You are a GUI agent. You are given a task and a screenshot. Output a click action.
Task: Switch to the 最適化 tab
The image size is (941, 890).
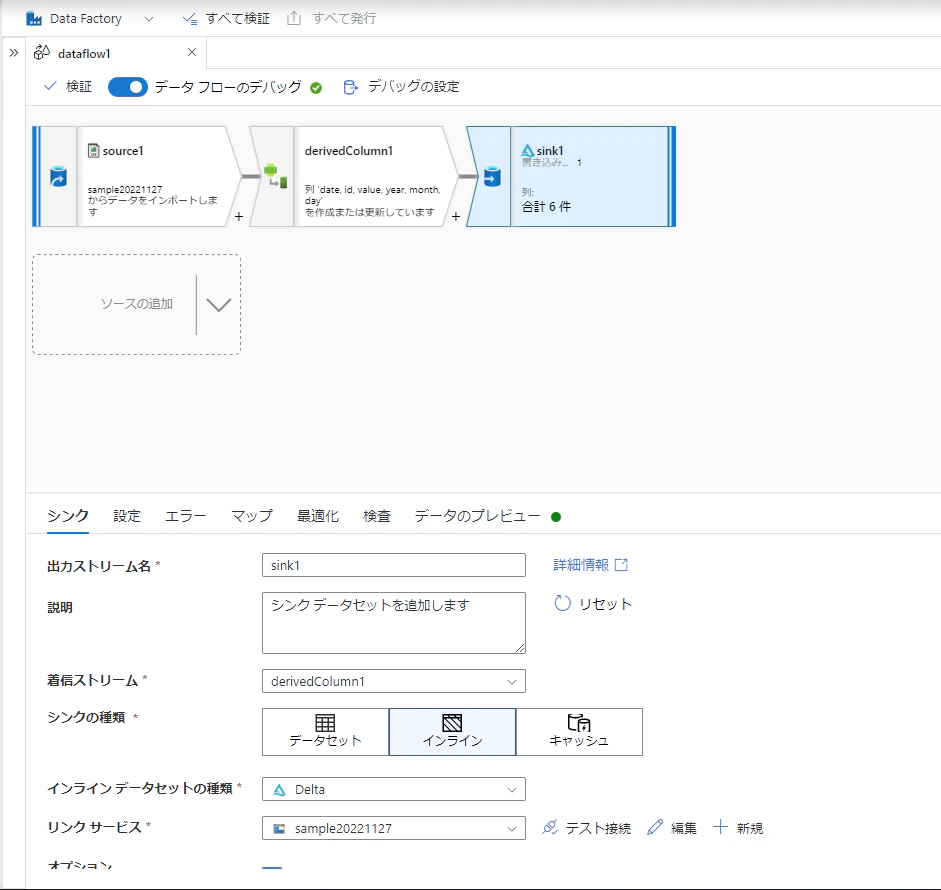[x=318, y=516]
